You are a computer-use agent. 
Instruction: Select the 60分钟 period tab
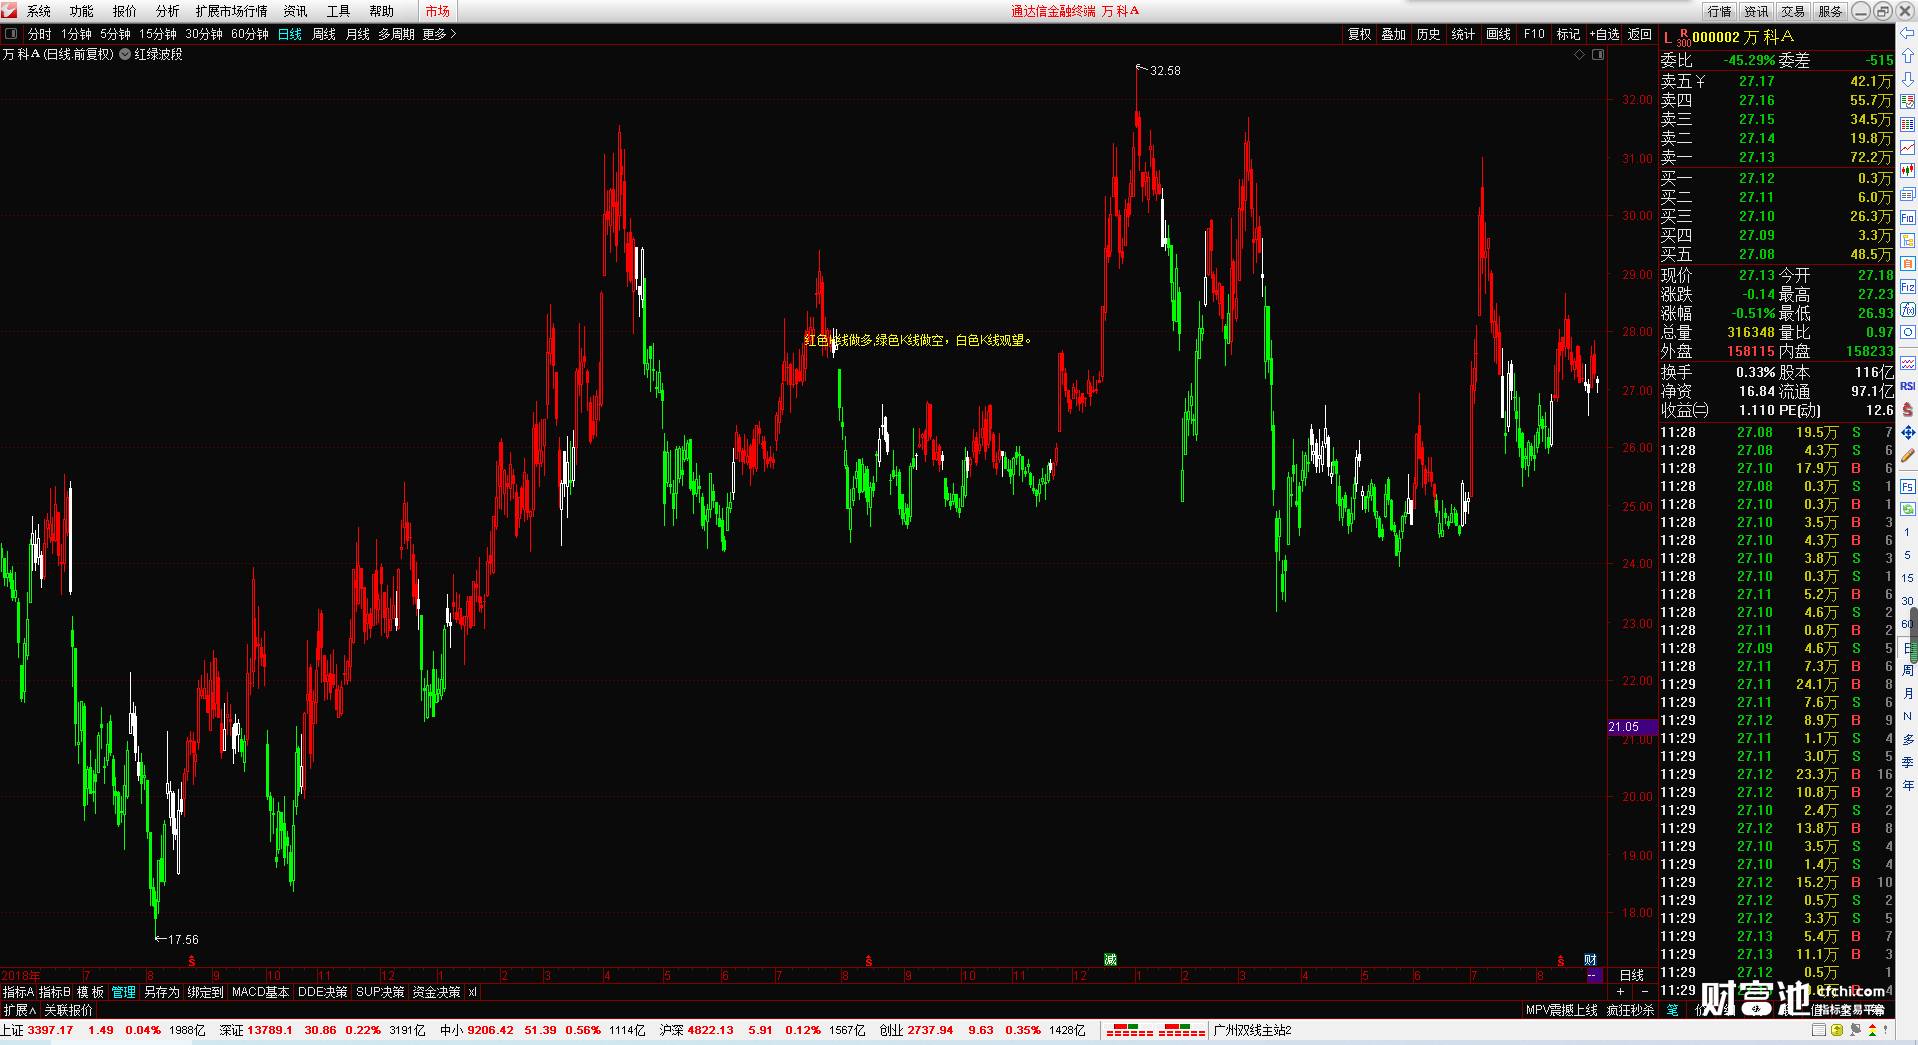[250, 34]
